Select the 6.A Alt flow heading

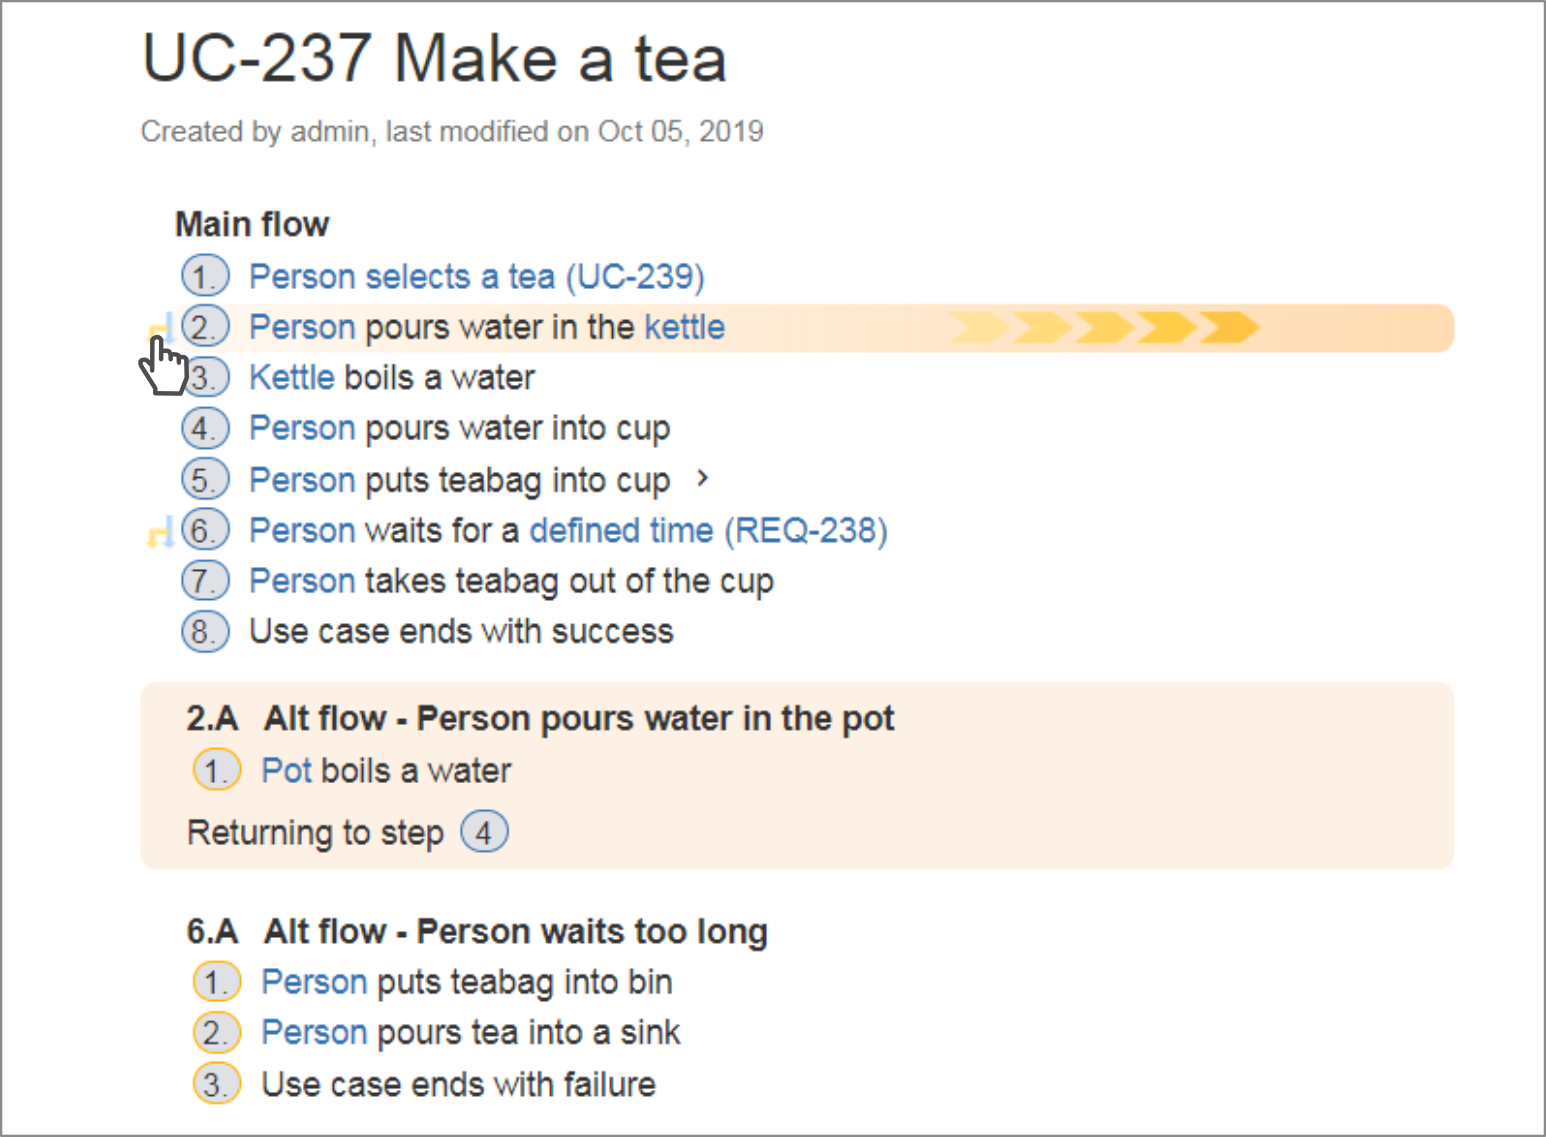[x=477, y=931]
